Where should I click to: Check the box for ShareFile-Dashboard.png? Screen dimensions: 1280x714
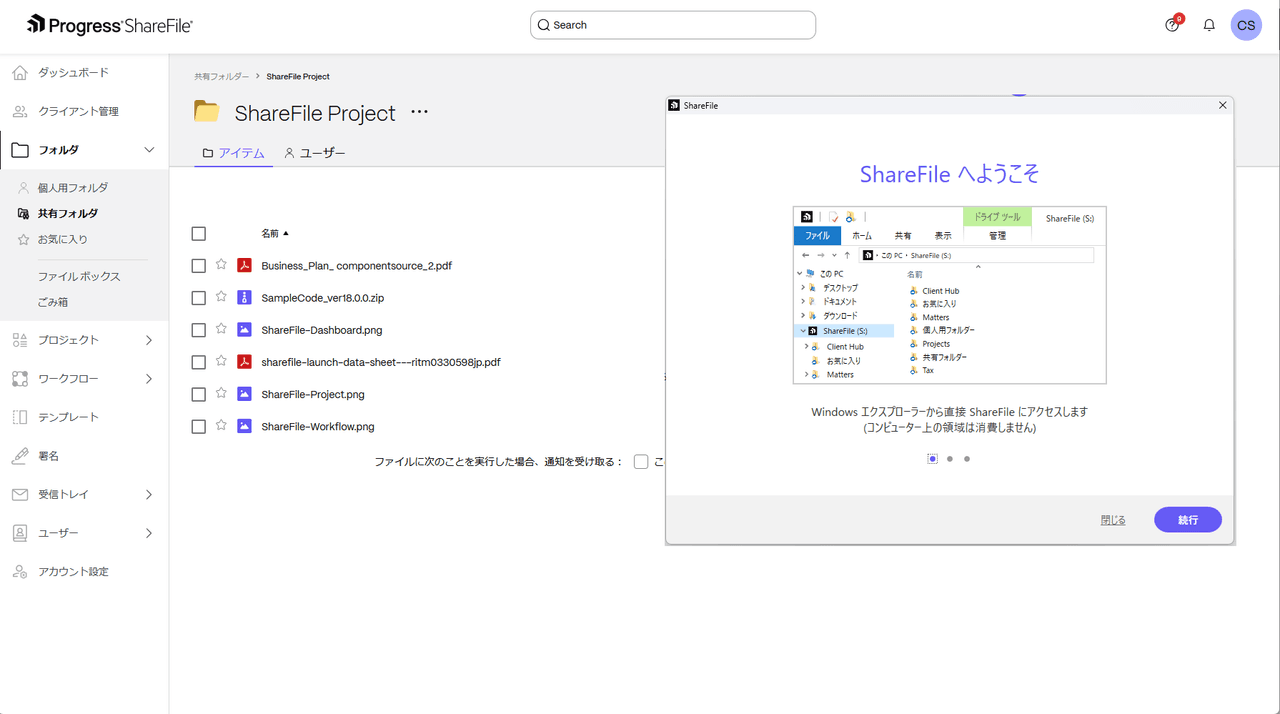(x=198, y=330)
